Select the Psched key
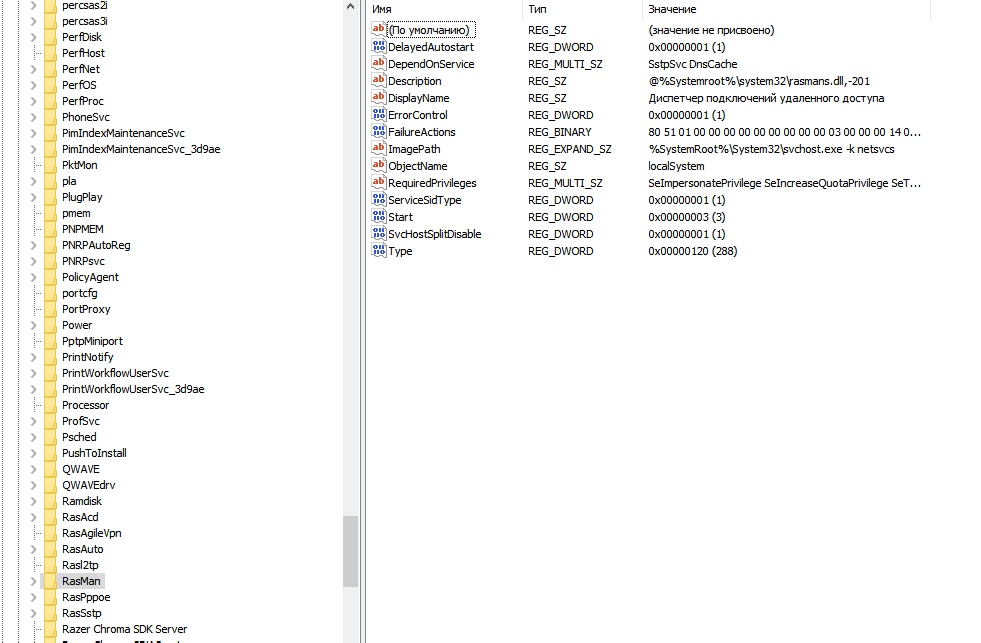 coord(79,437)
